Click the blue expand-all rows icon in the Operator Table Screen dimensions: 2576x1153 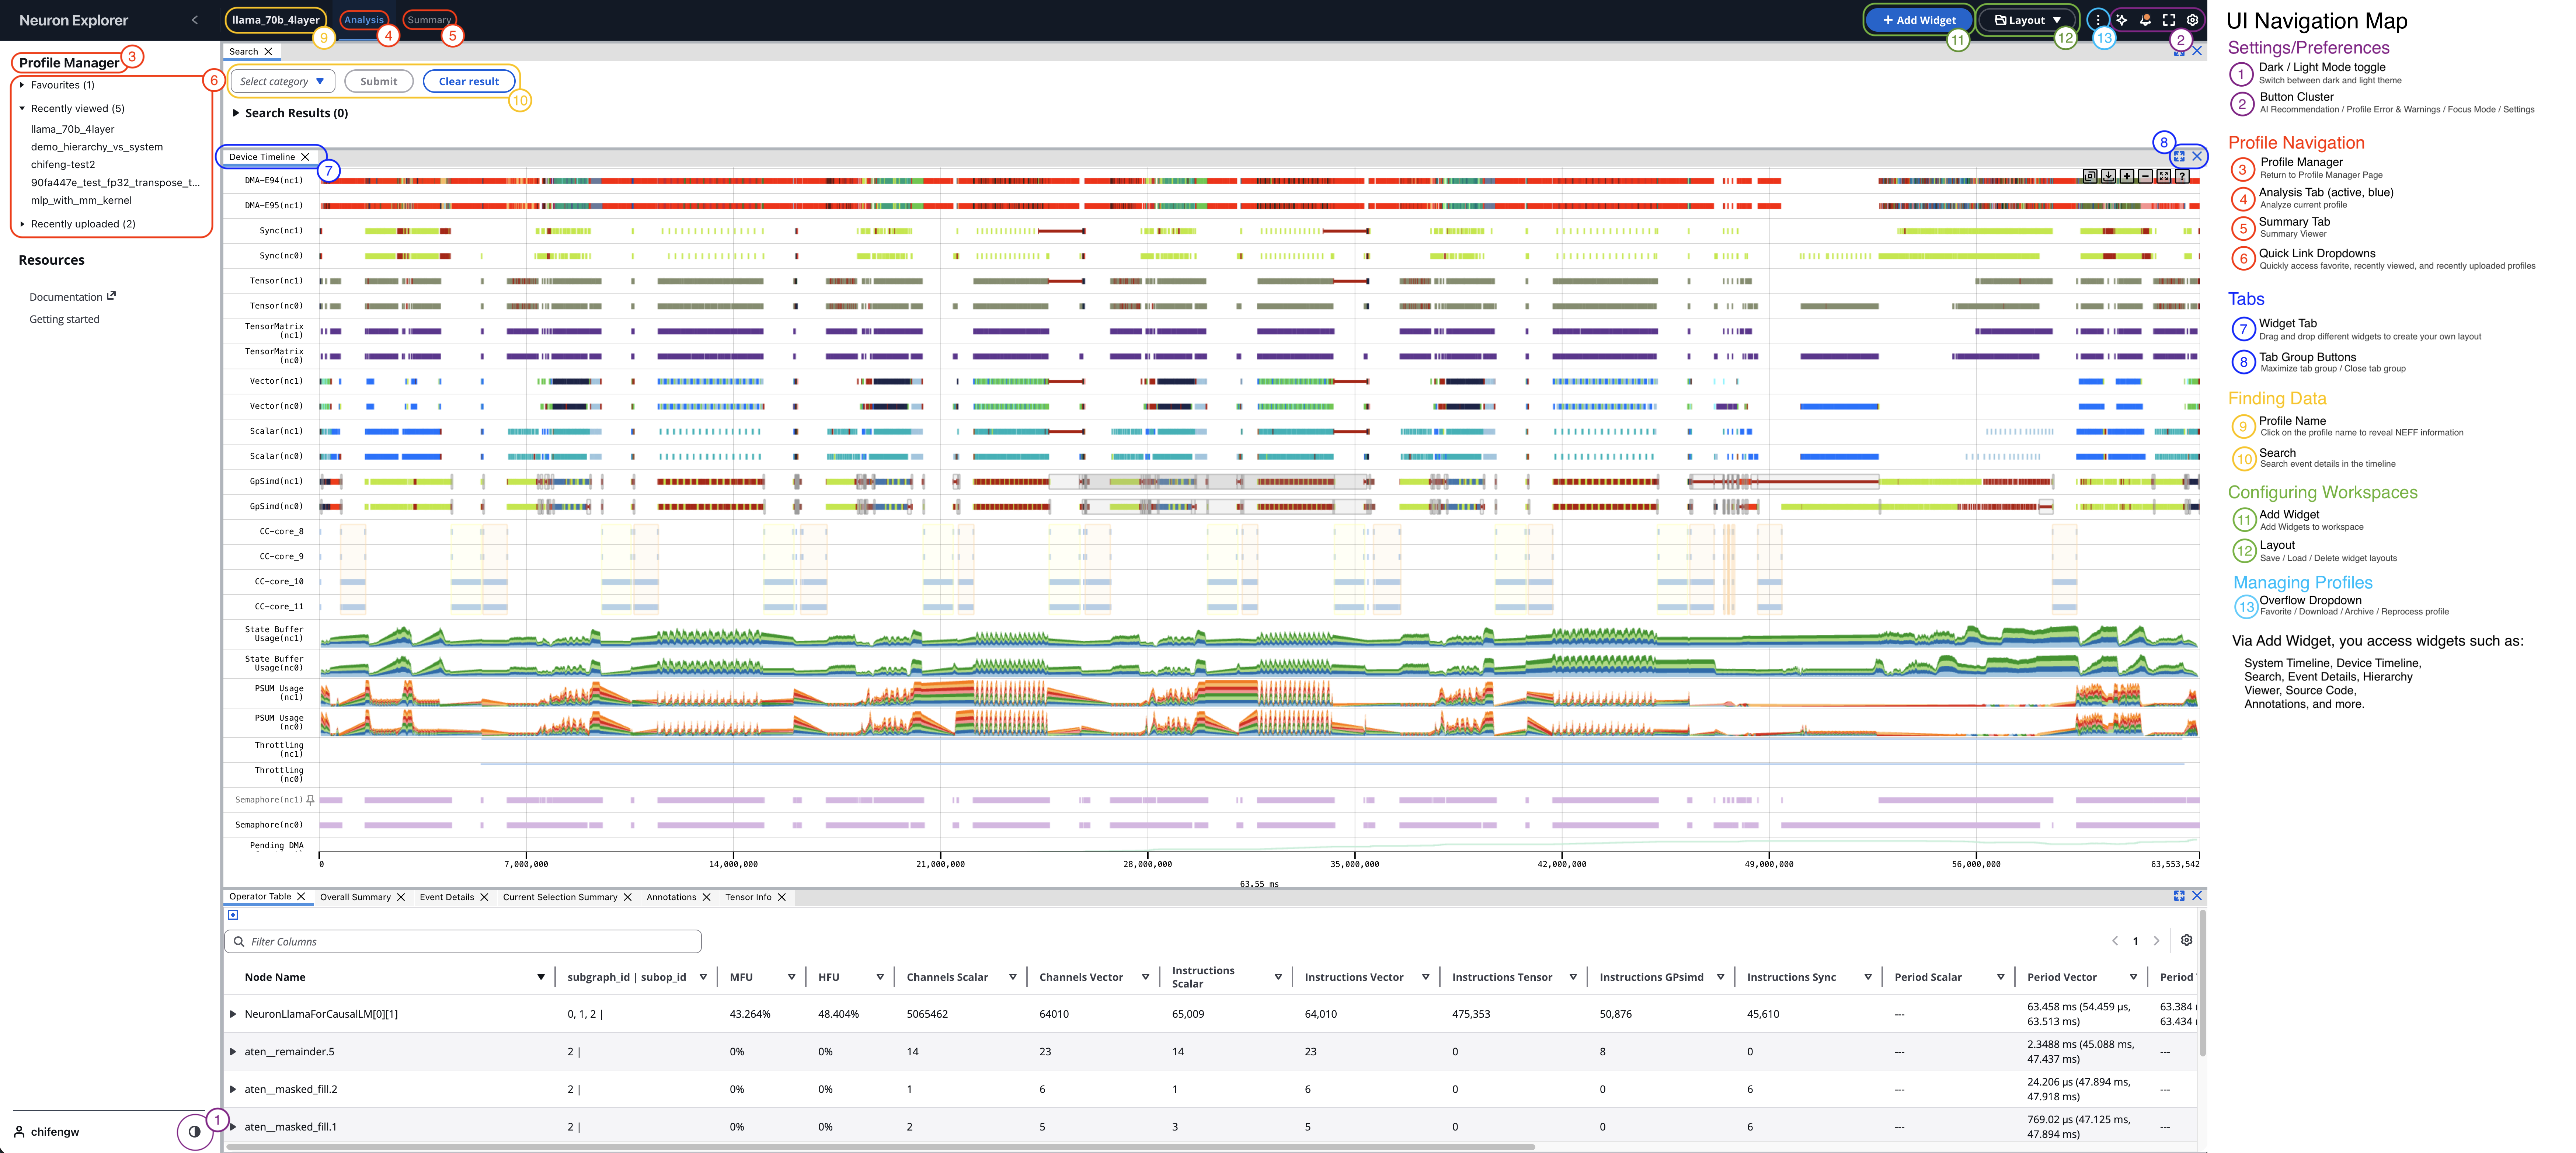[233, 915]
